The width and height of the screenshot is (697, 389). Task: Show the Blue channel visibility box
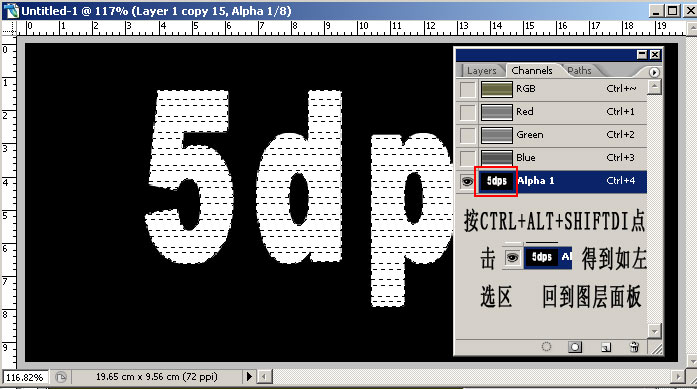pos(467,158)
